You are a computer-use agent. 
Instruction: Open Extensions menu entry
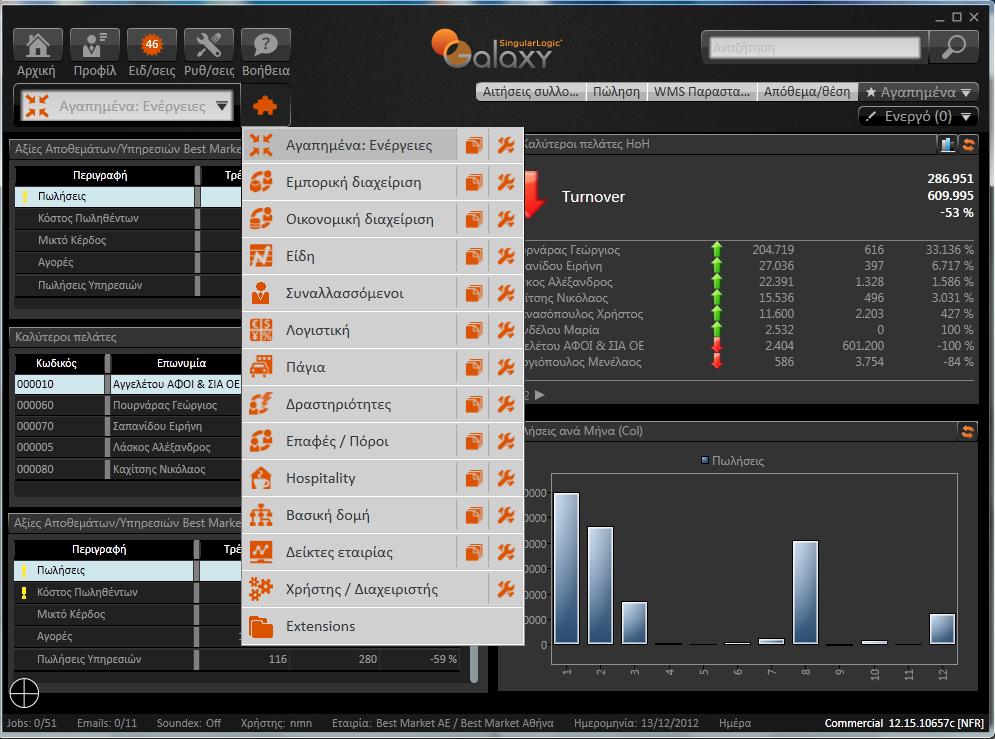click(320, 626)
